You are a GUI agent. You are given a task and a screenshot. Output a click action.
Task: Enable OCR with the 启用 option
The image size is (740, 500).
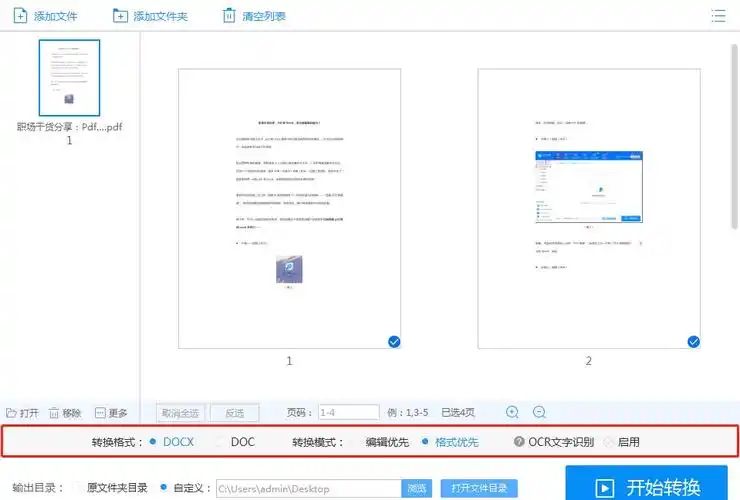tap(609, 441)
